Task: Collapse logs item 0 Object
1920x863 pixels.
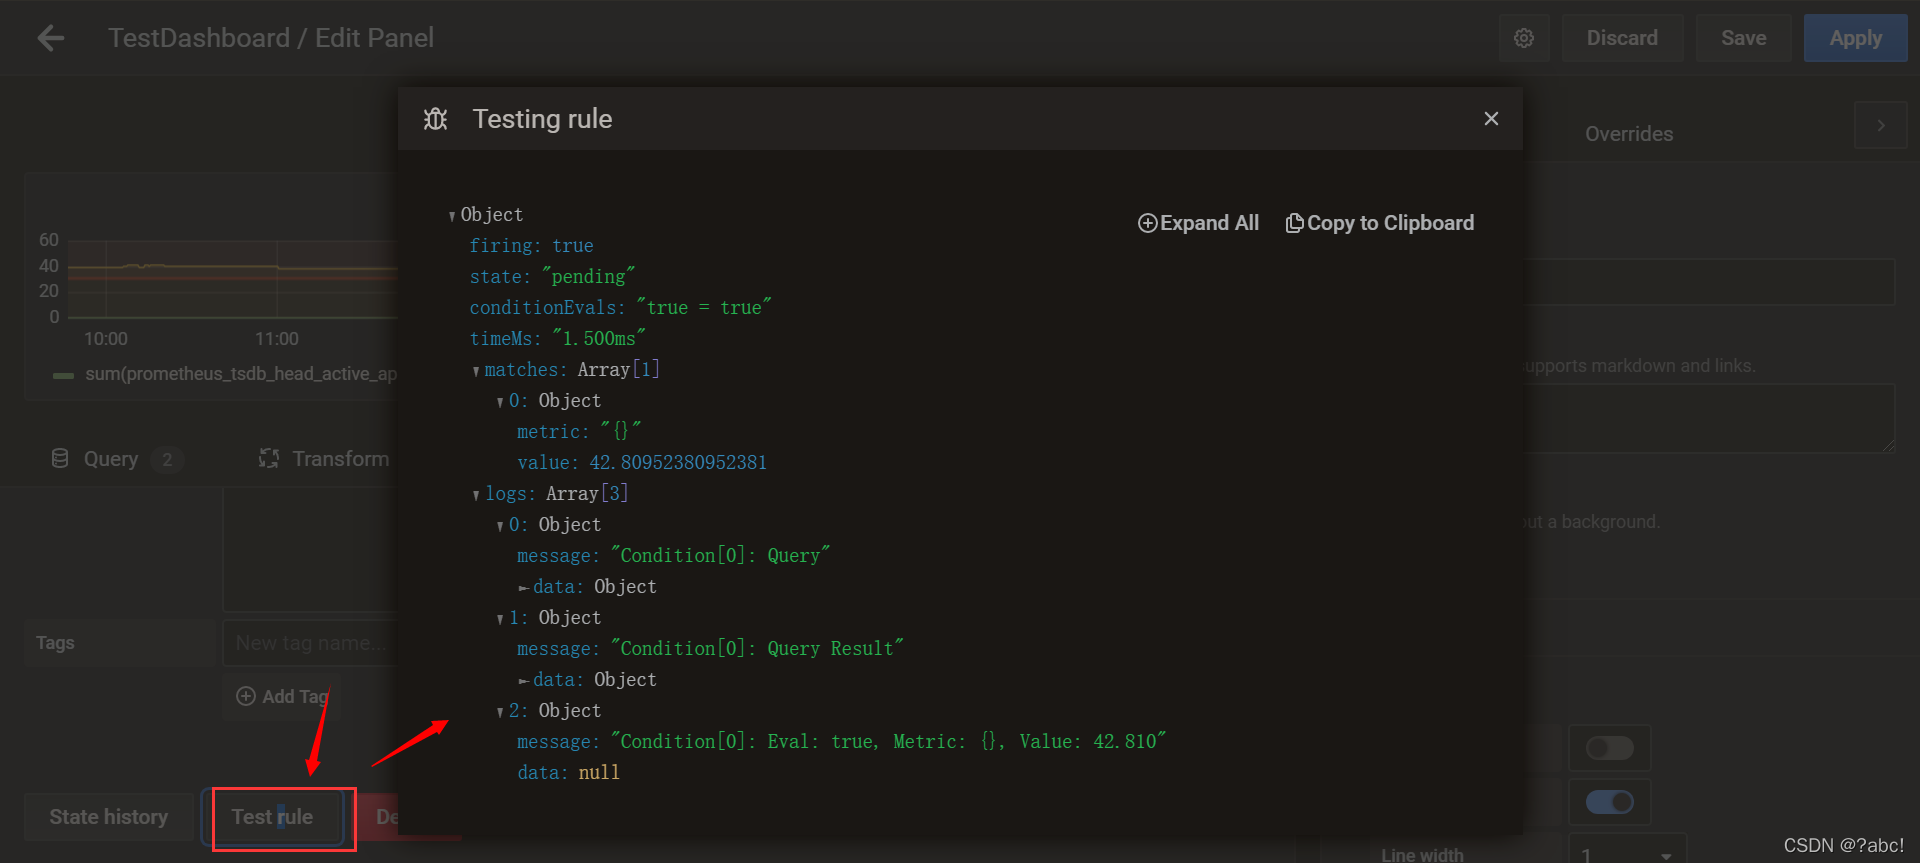Action: tap(500, 526)
